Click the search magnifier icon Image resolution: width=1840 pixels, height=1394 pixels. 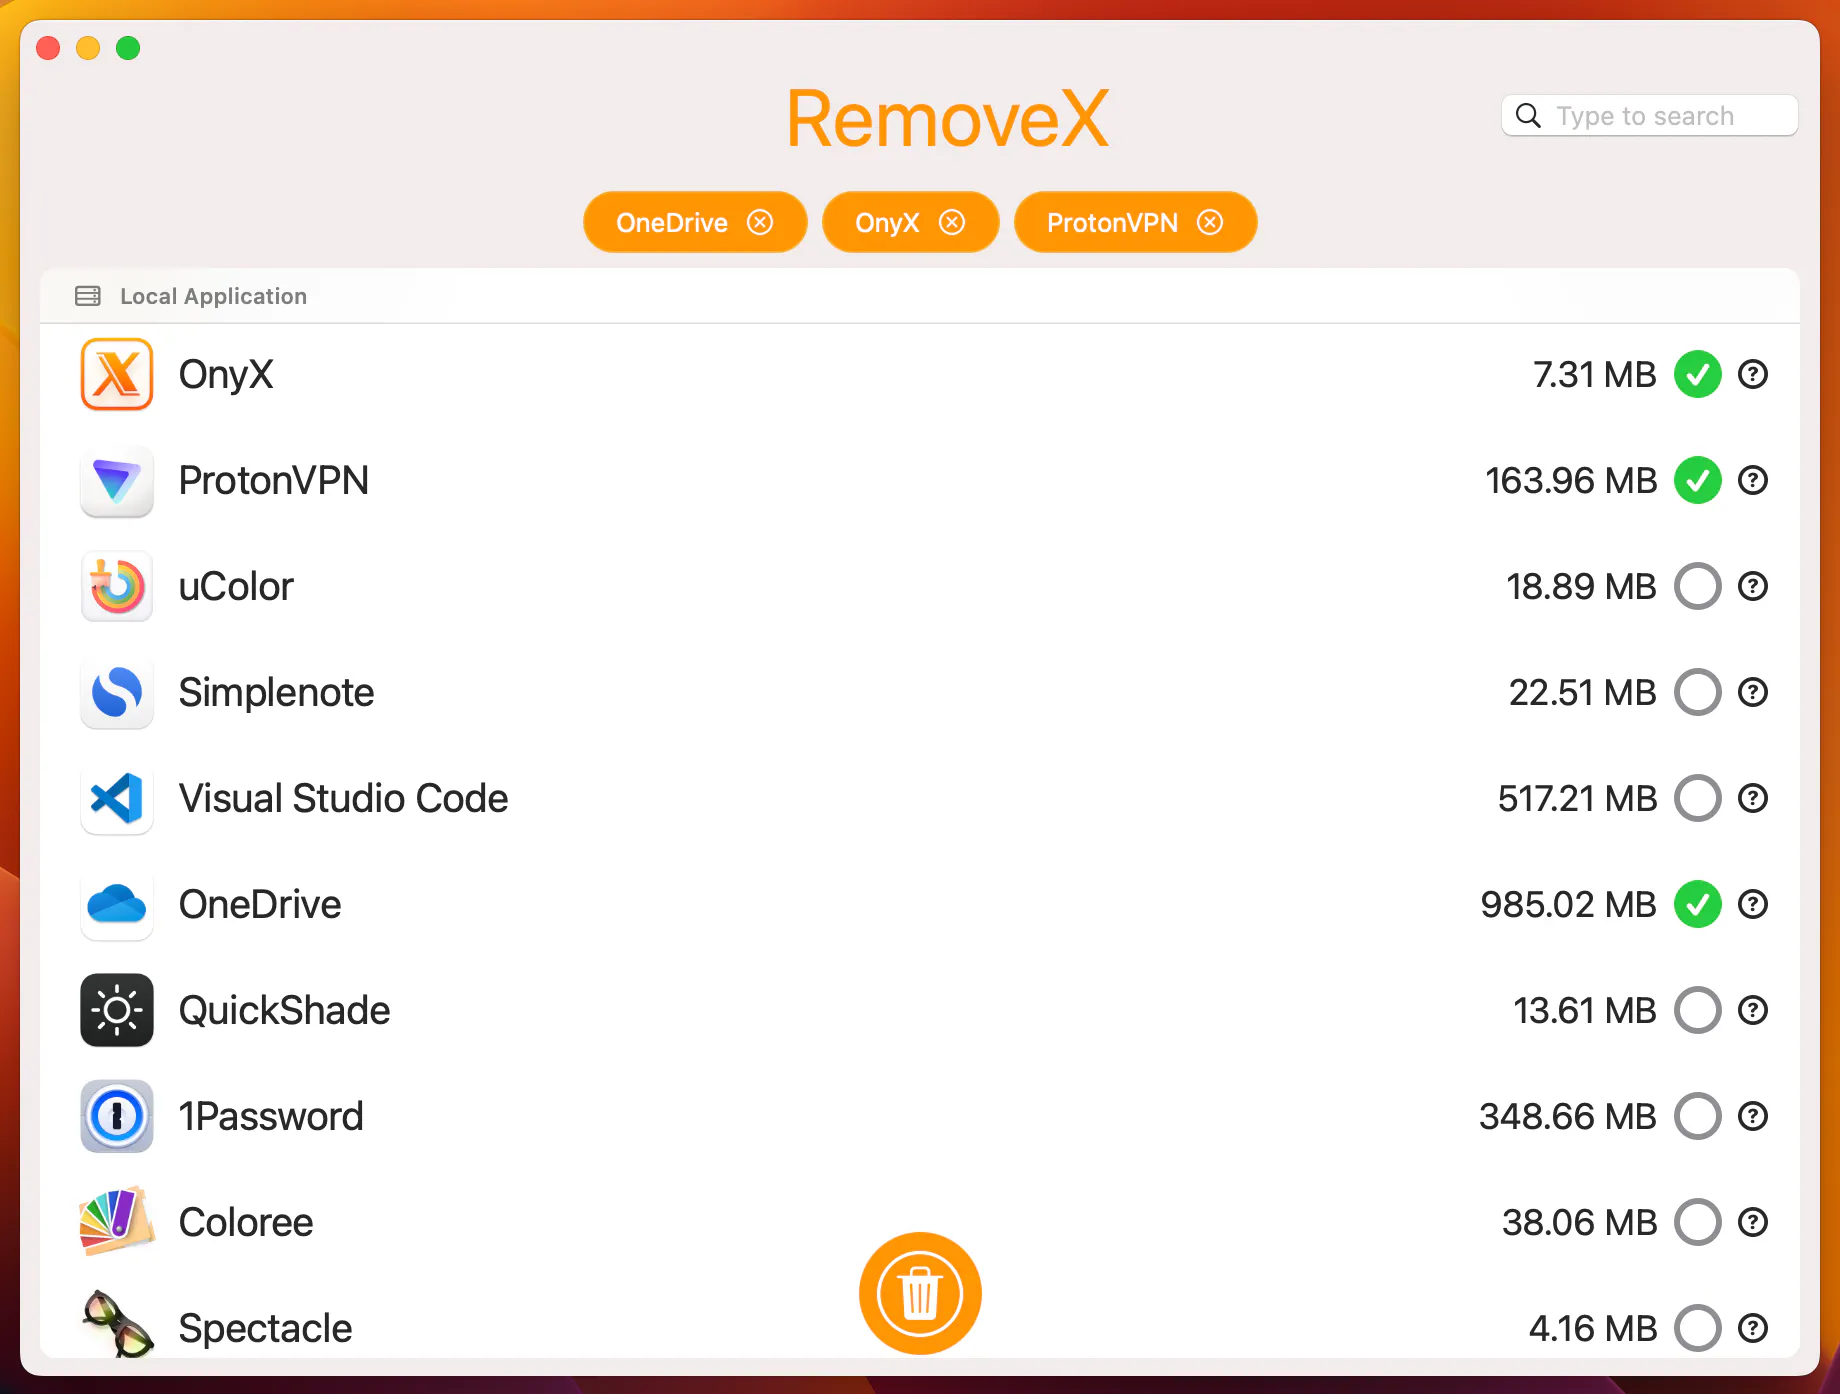1528,116
